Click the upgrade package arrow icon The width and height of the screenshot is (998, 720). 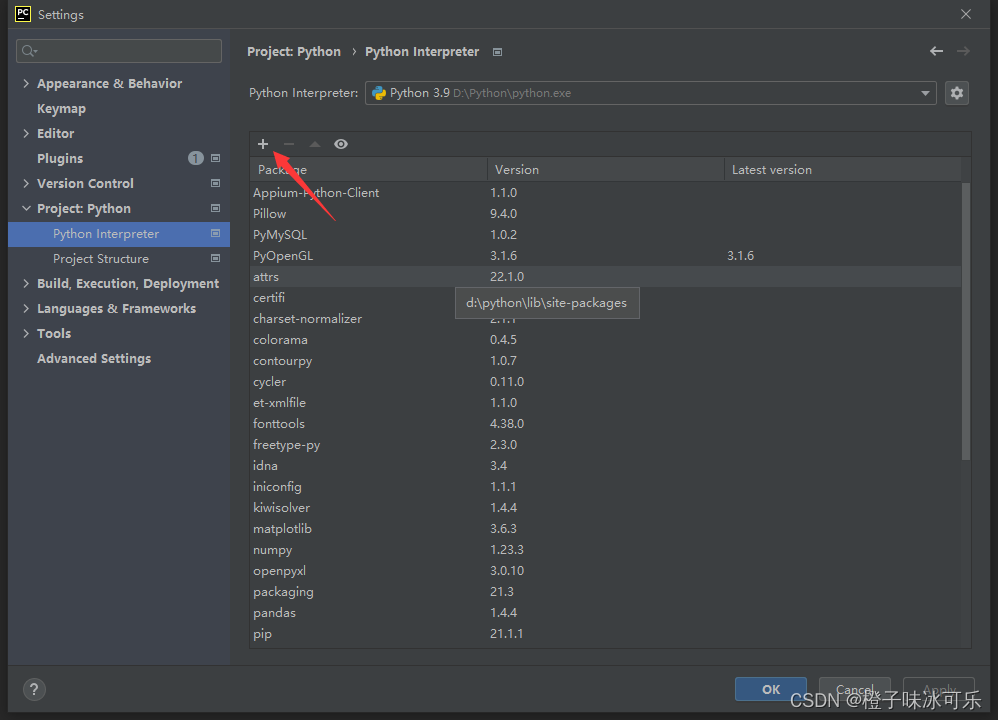(x=314, y=144)
